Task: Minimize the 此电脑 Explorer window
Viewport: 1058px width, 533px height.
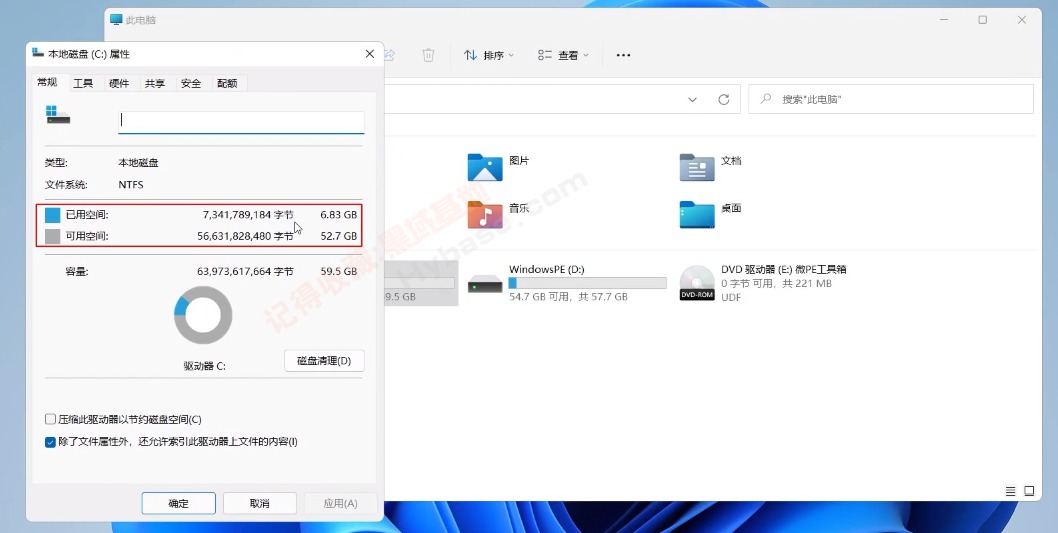Action: pos(944,20)
